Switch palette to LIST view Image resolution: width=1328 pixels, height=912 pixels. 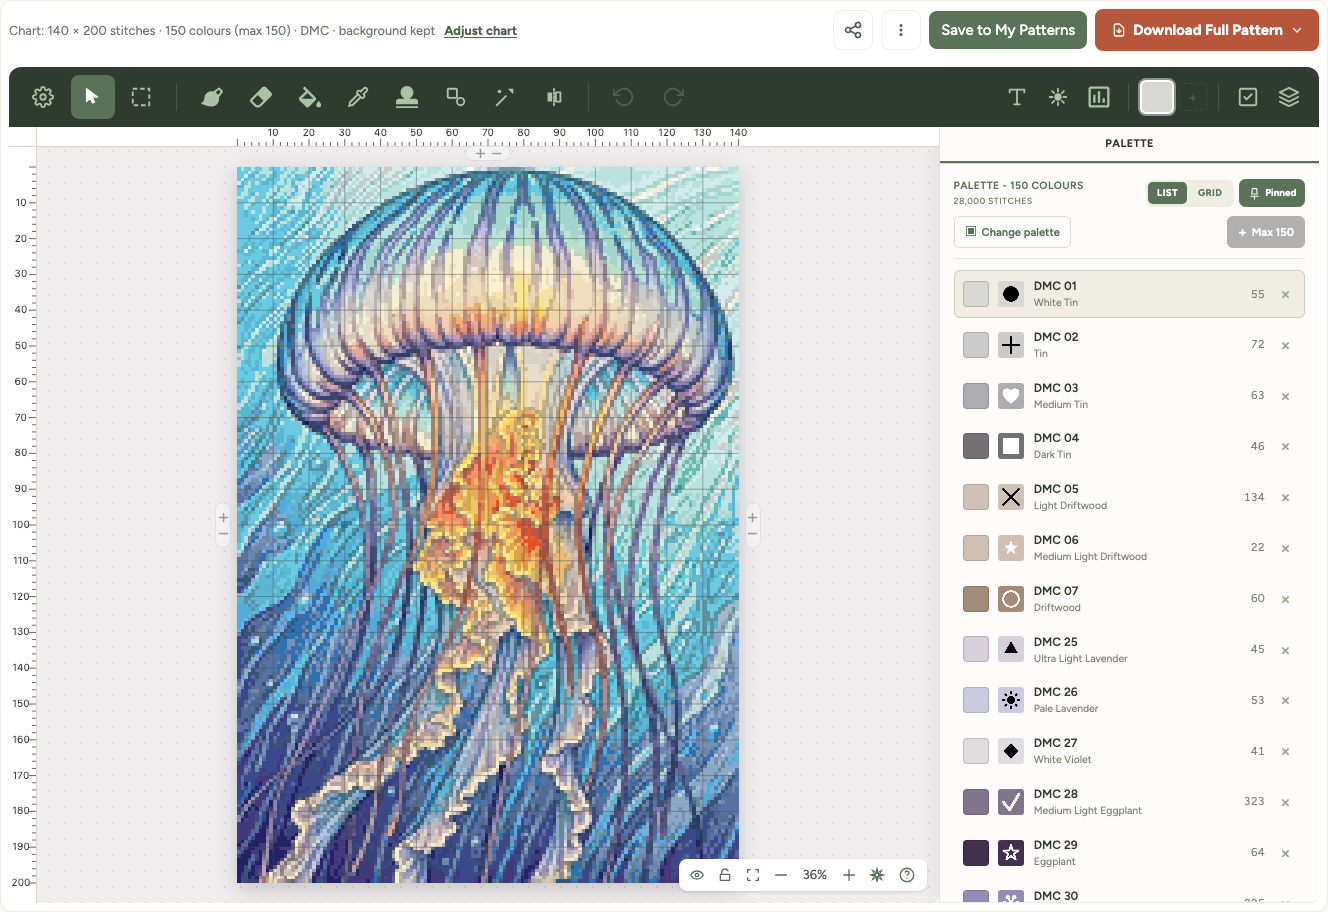[1167, 193]
